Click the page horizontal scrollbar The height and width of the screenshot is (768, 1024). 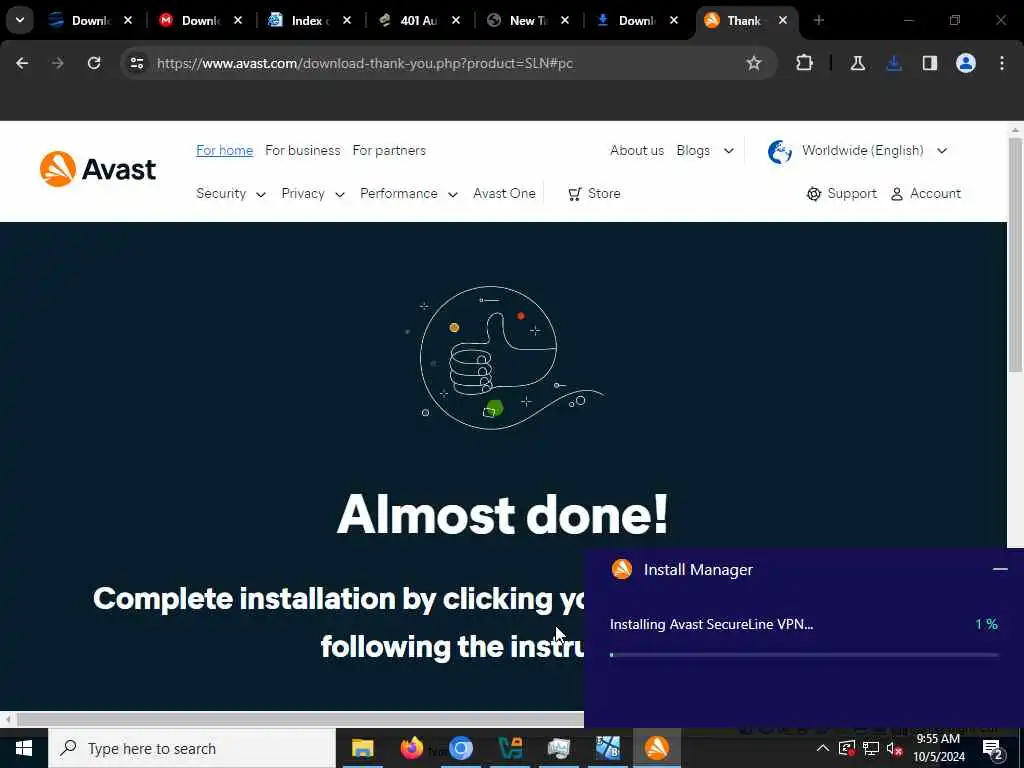pyautogui.click(x=300, y=719)
